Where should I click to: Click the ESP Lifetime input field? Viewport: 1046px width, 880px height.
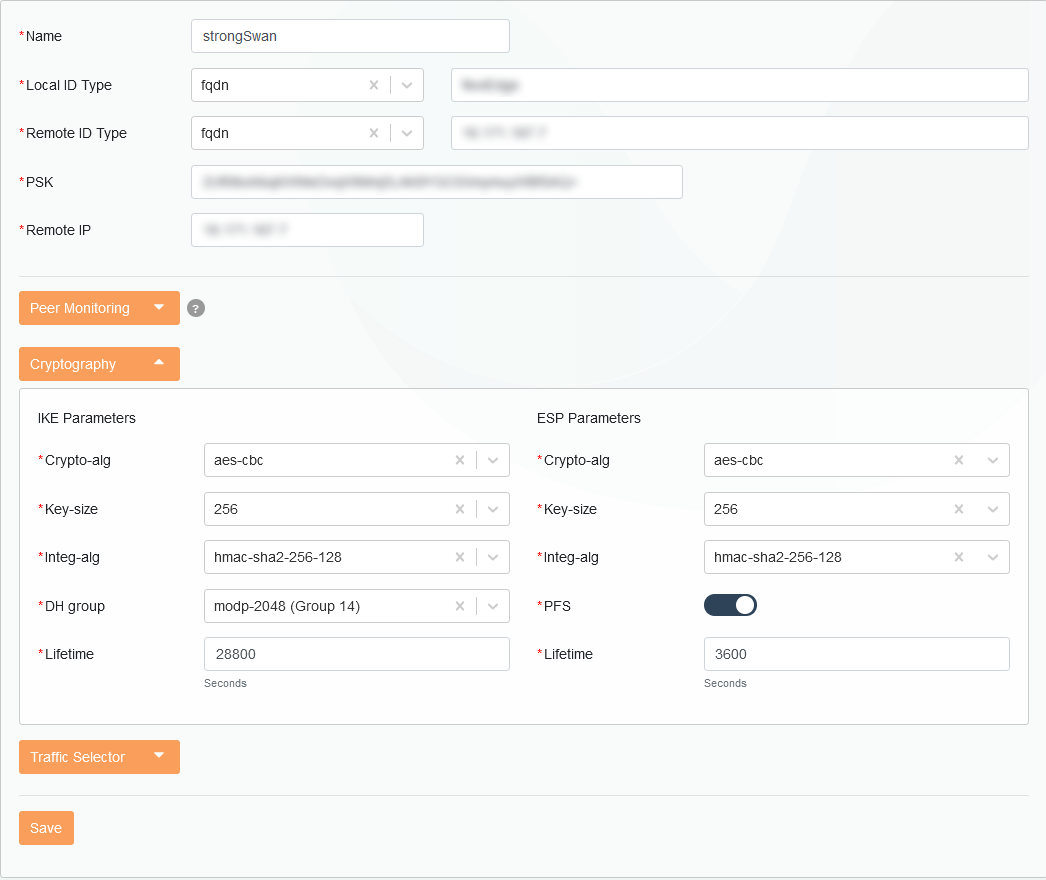(x=856, y=654)
